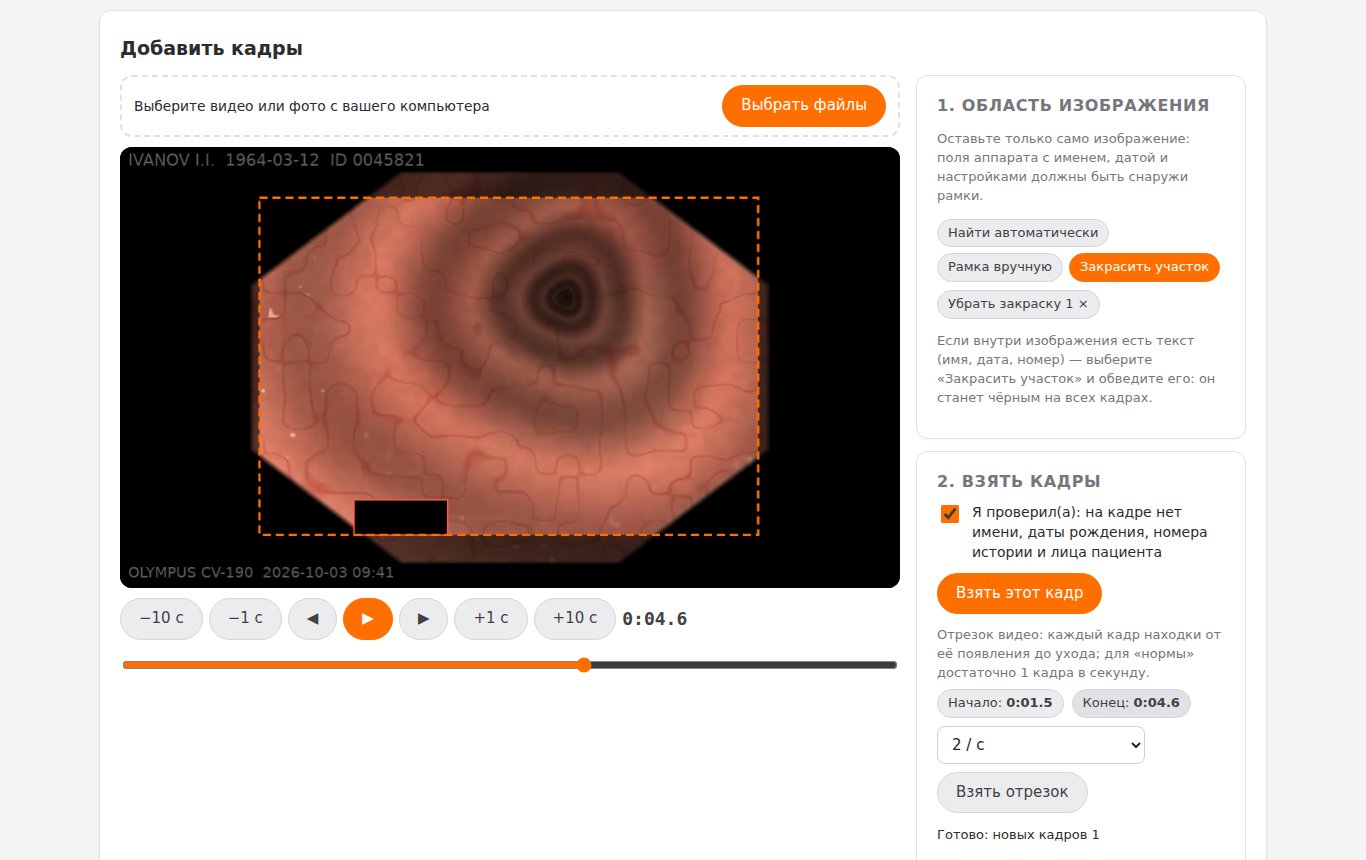Click the 'OLYMPUS CV-190' device overlay text
Image resolution: width=1366 pixels, height=860 pixels.
(191, 573)
